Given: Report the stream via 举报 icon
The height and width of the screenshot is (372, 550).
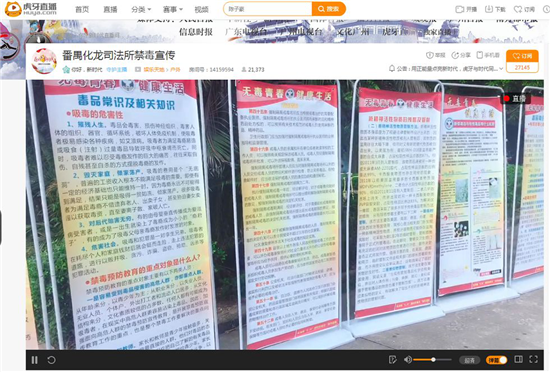Looking at the screenshot, I should click(x=435, y=55).
